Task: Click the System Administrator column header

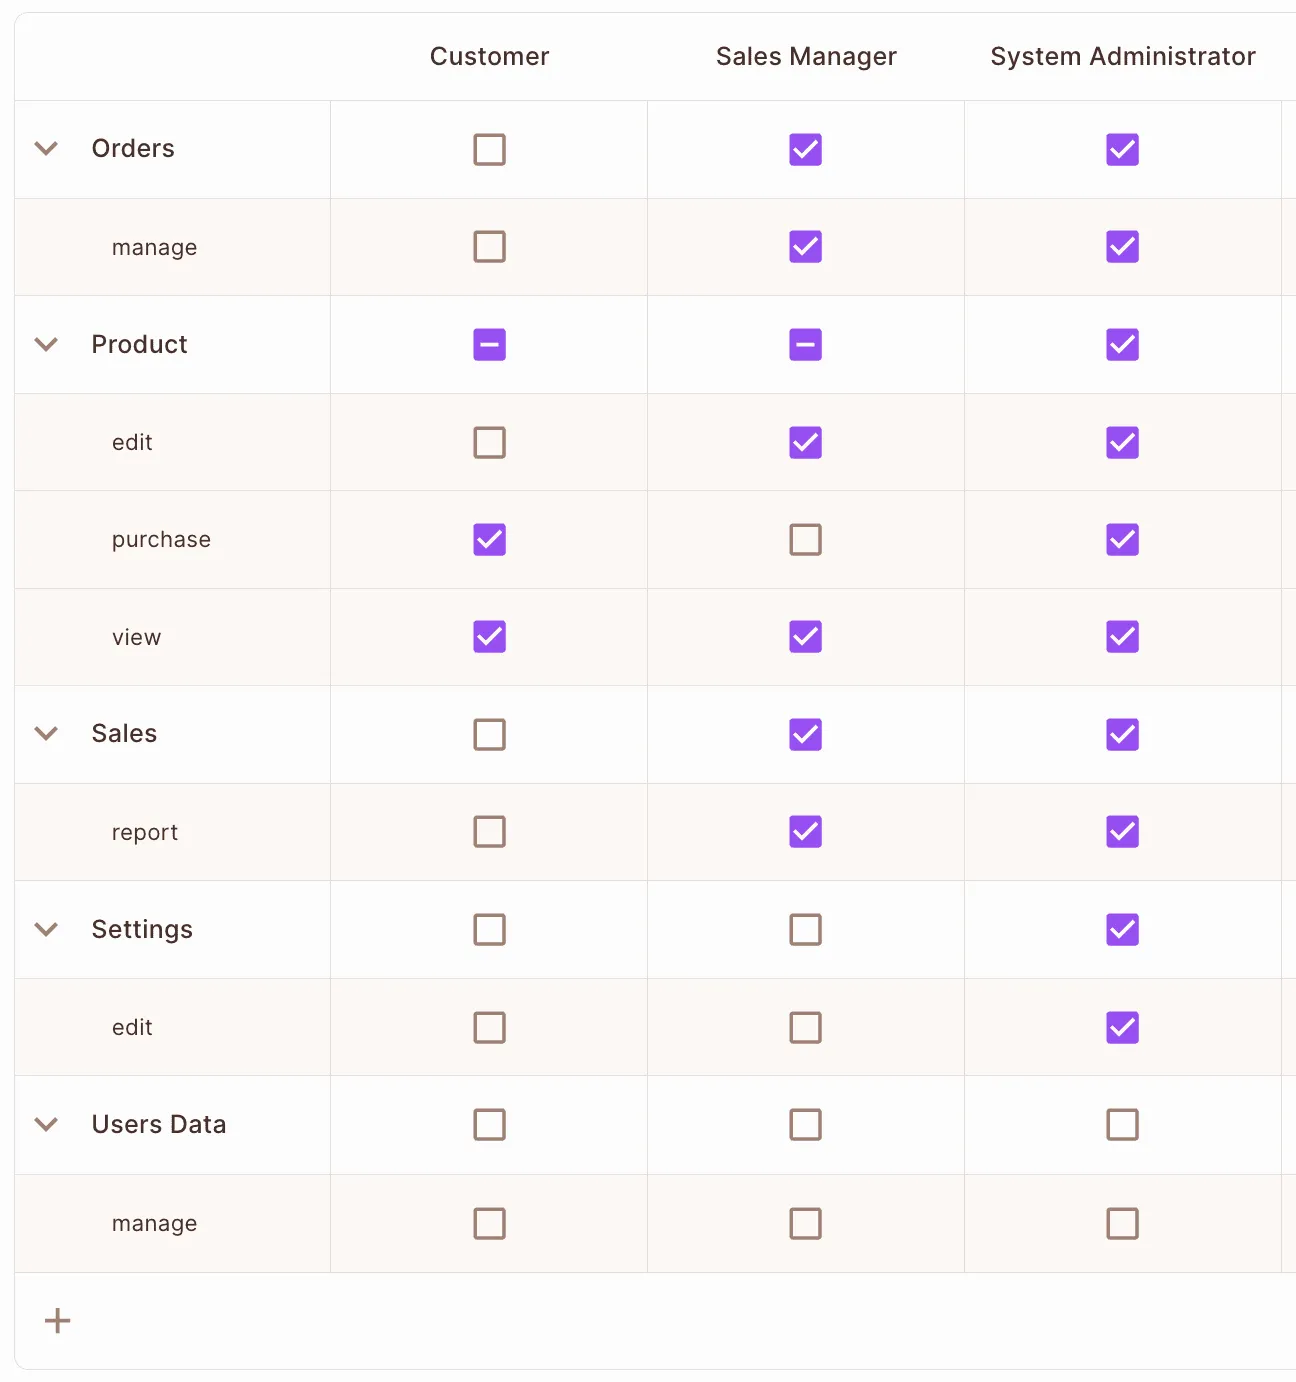Action: 1122,57
